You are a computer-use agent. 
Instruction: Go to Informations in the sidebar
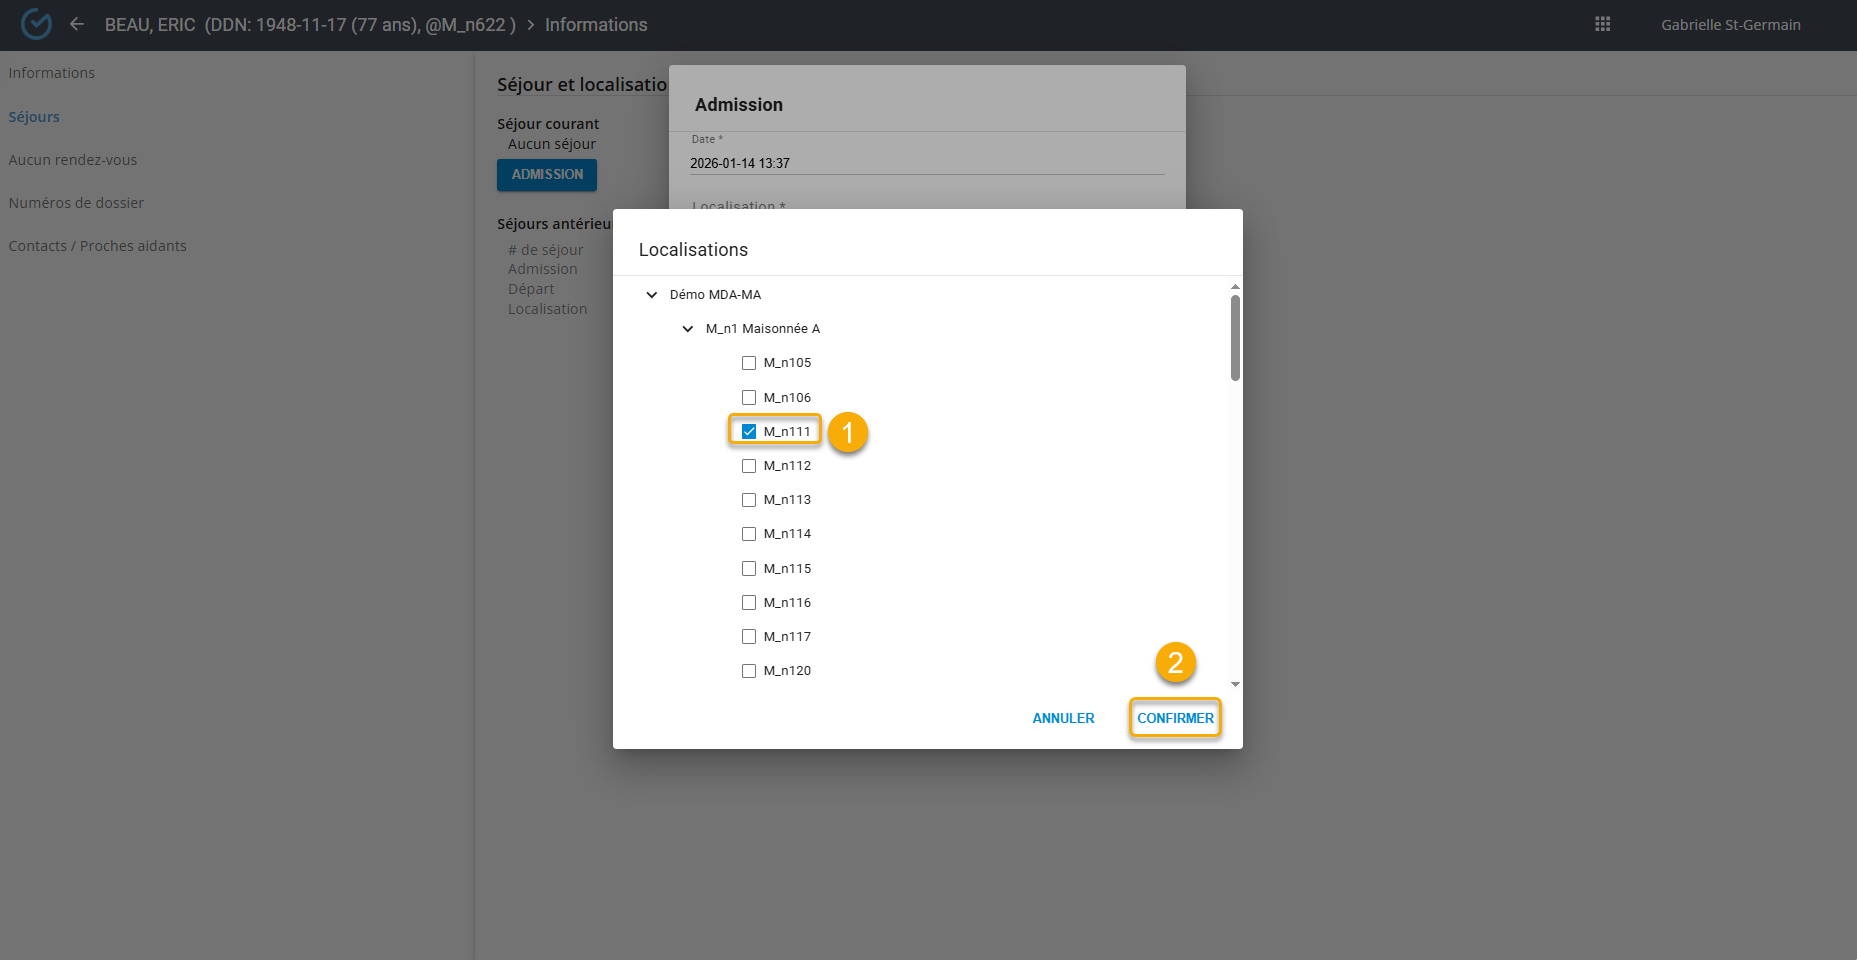coord(52,73)
